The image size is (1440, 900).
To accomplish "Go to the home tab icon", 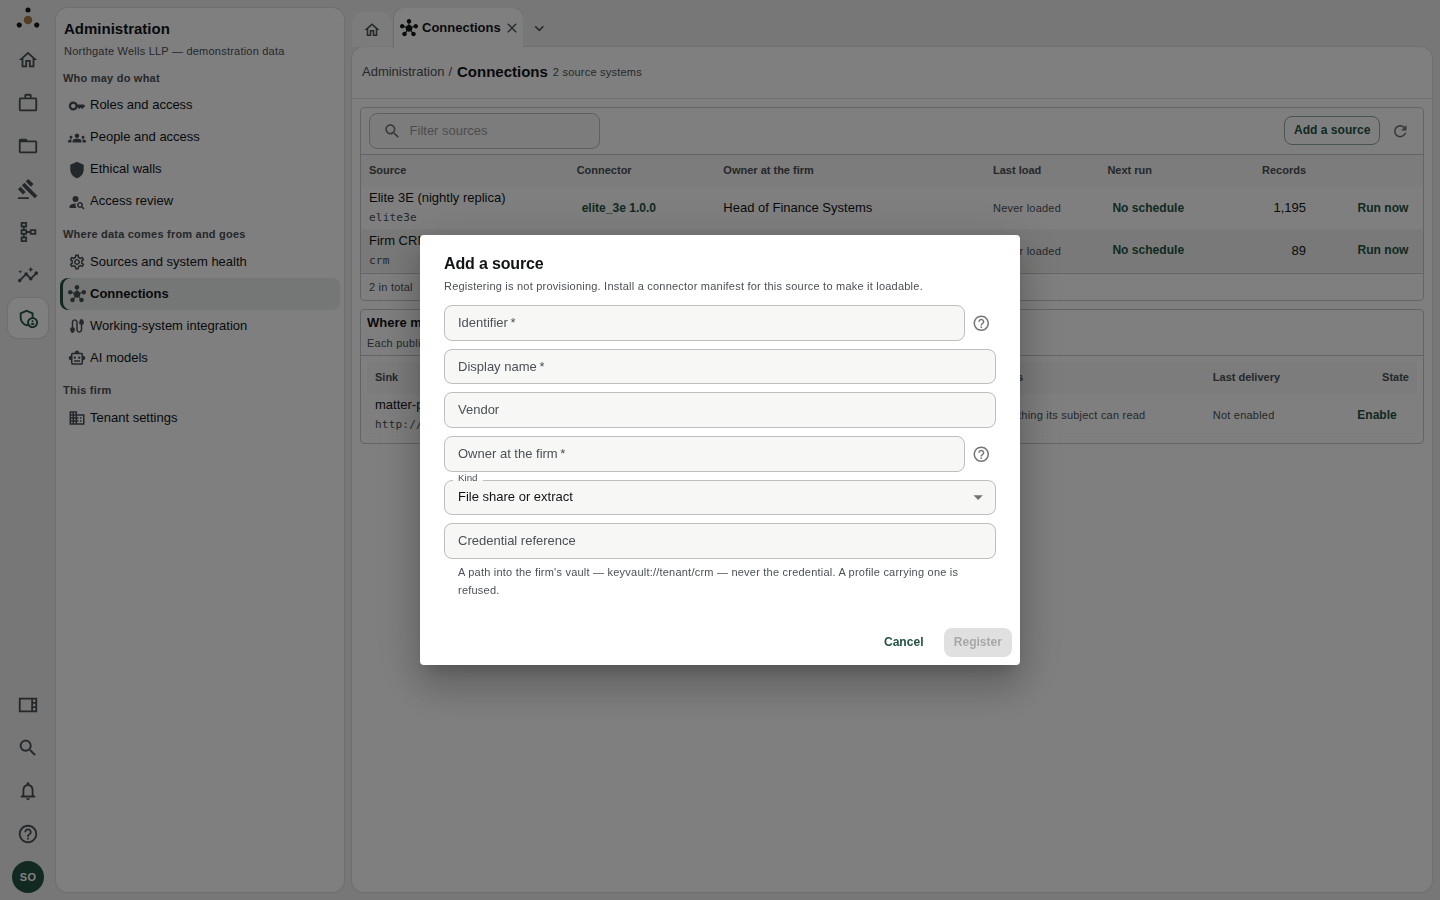I will (372, 29).
